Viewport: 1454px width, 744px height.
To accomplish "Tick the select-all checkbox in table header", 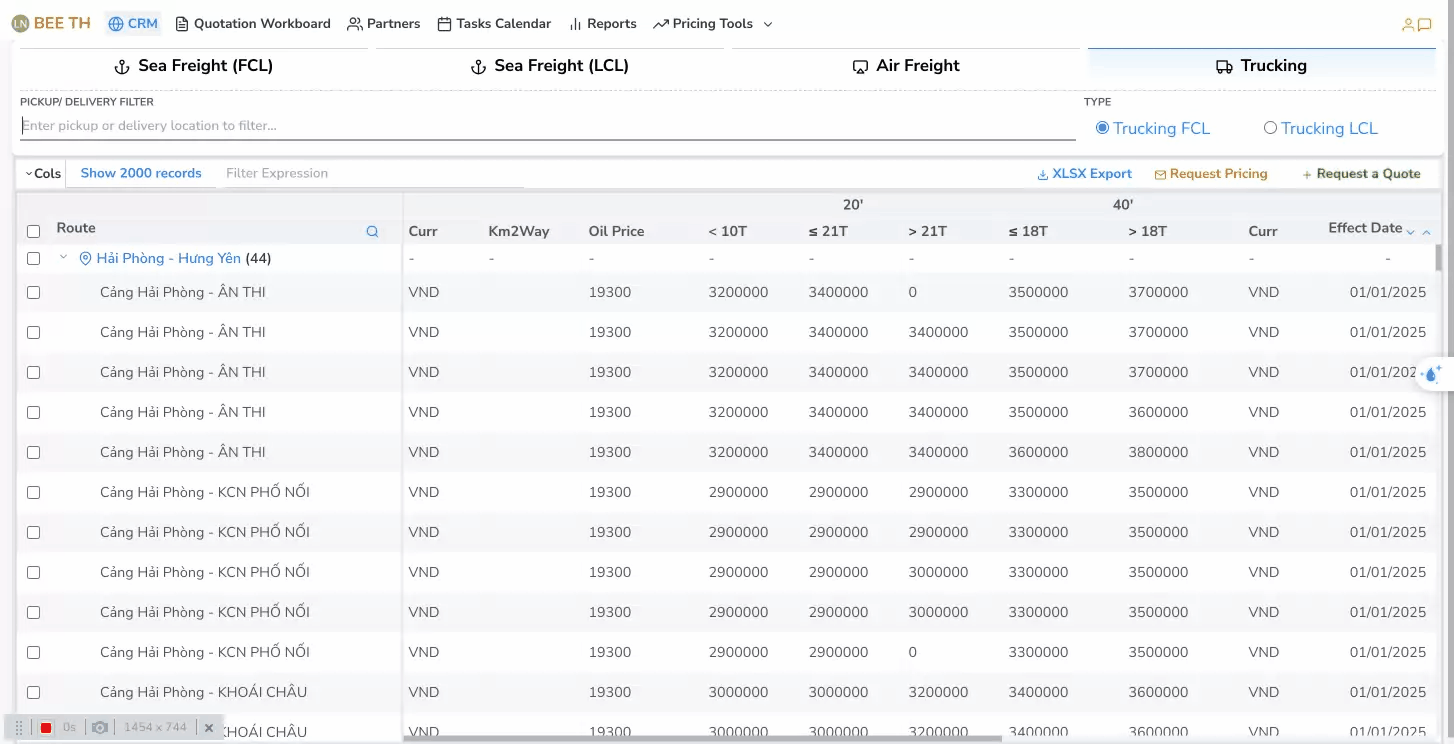I will coord(33,231).
